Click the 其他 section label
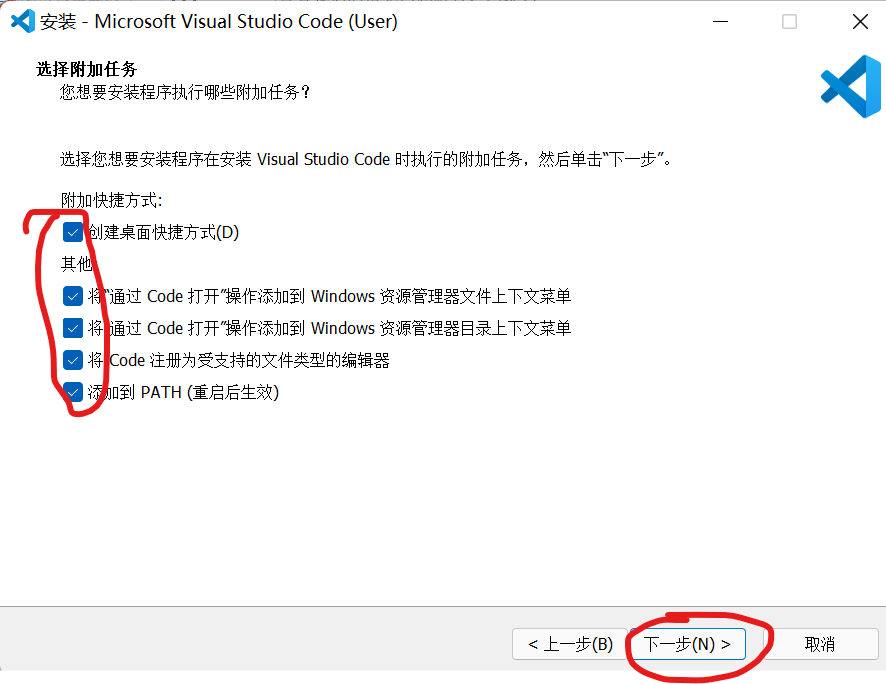 pyautogui.click(x=76, y=264)
